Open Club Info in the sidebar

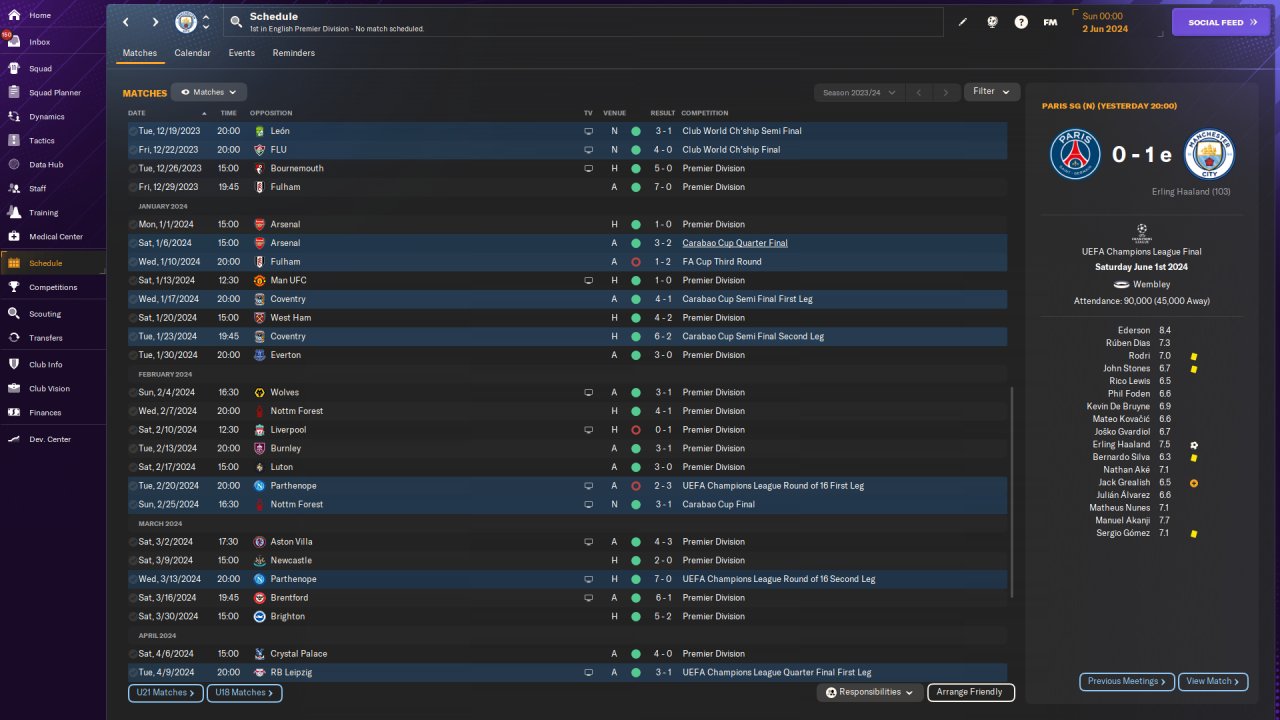[x=45, y=365]
